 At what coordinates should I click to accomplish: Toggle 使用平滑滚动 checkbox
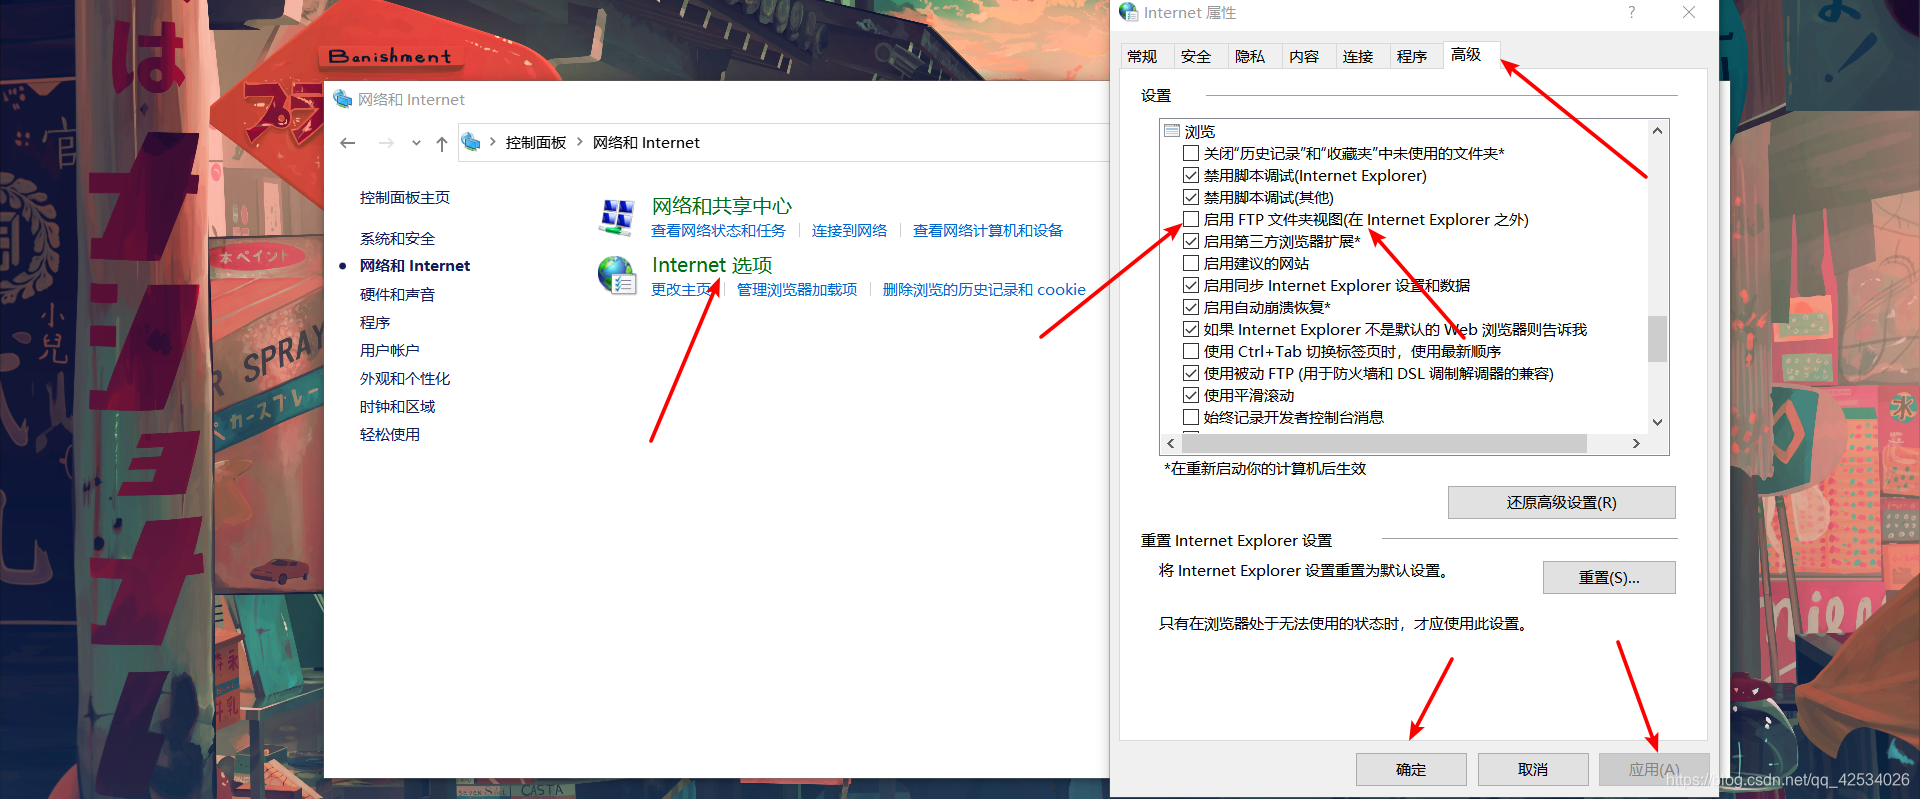pos(1191,395)
